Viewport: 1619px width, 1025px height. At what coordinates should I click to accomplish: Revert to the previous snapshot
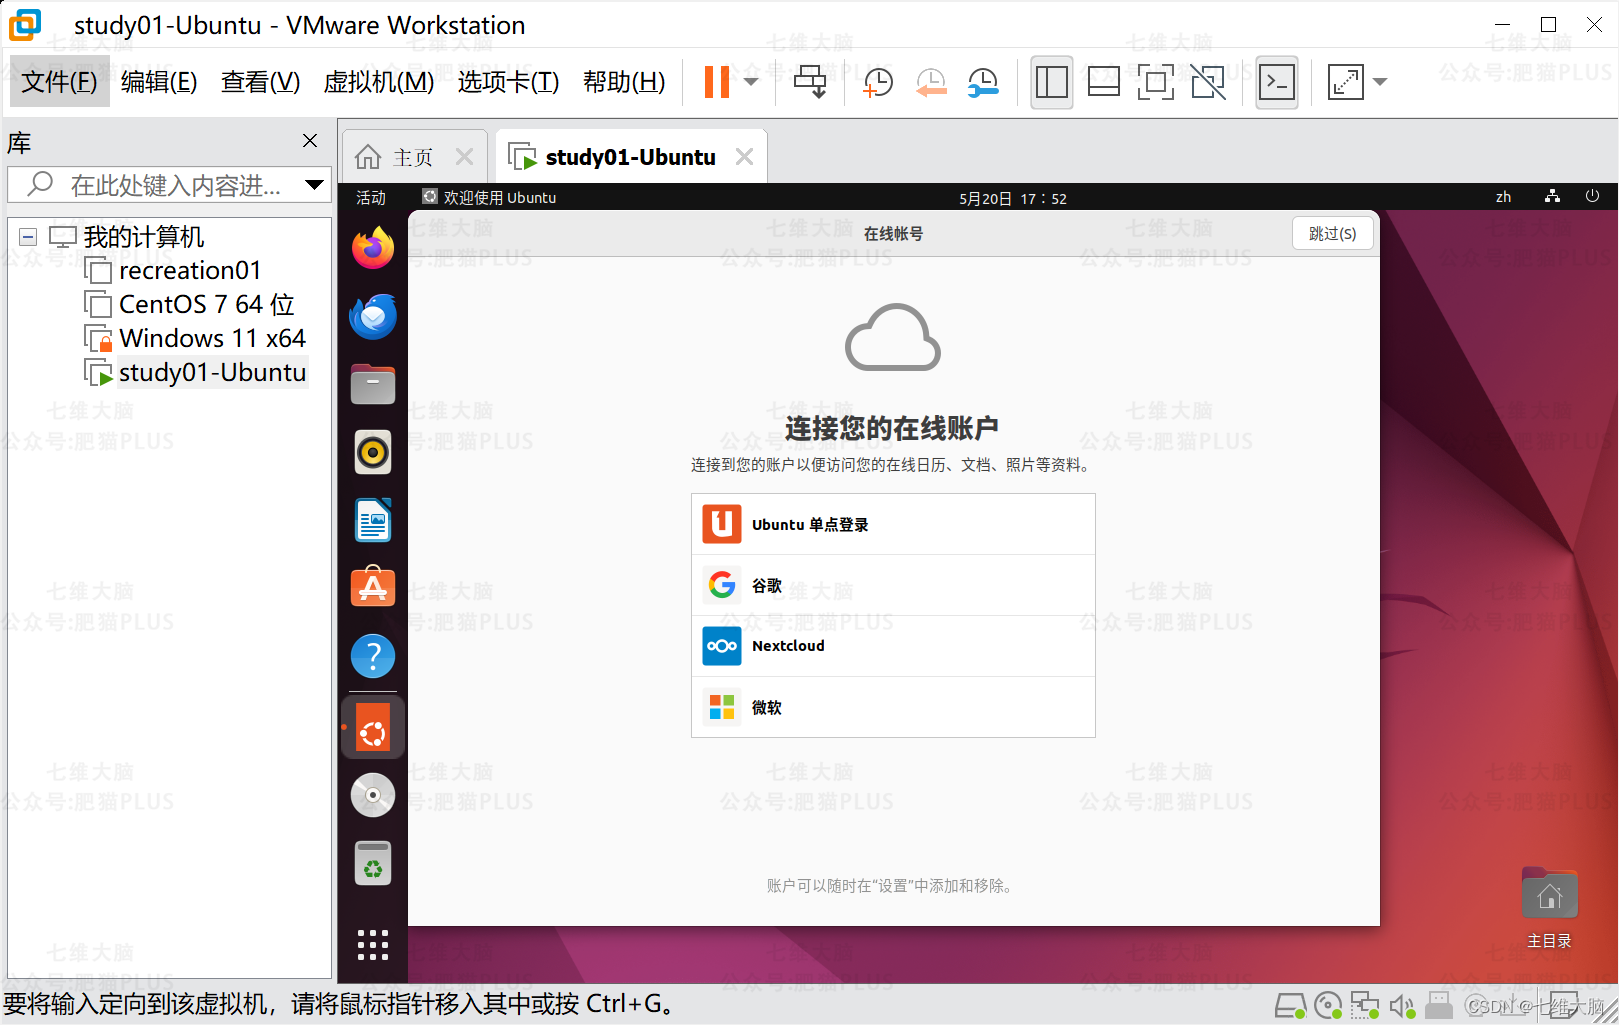[x=931, y=82]
